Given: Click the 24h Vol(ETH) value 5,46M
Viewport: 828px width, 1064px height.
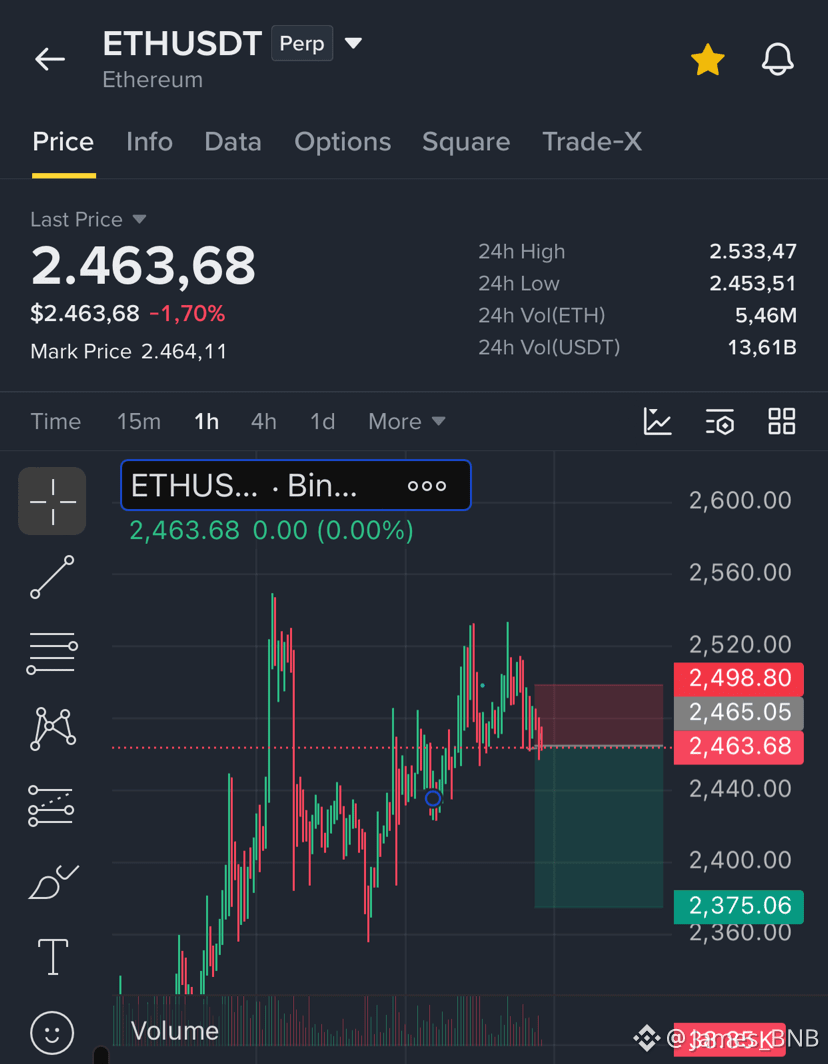Looking at the screenshot, I should [x=766, y=315].
